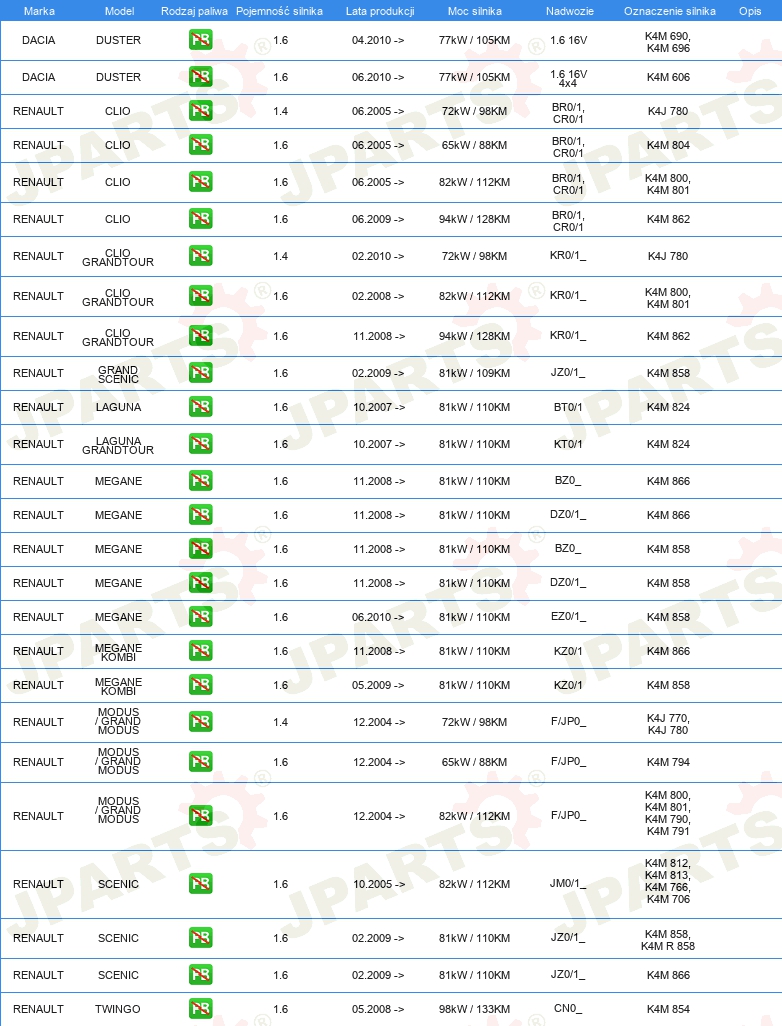This screenshot has height=1026, width=782.
Task: Click the fuel icon in the Duster K4M 606 row
Action: 200,77
